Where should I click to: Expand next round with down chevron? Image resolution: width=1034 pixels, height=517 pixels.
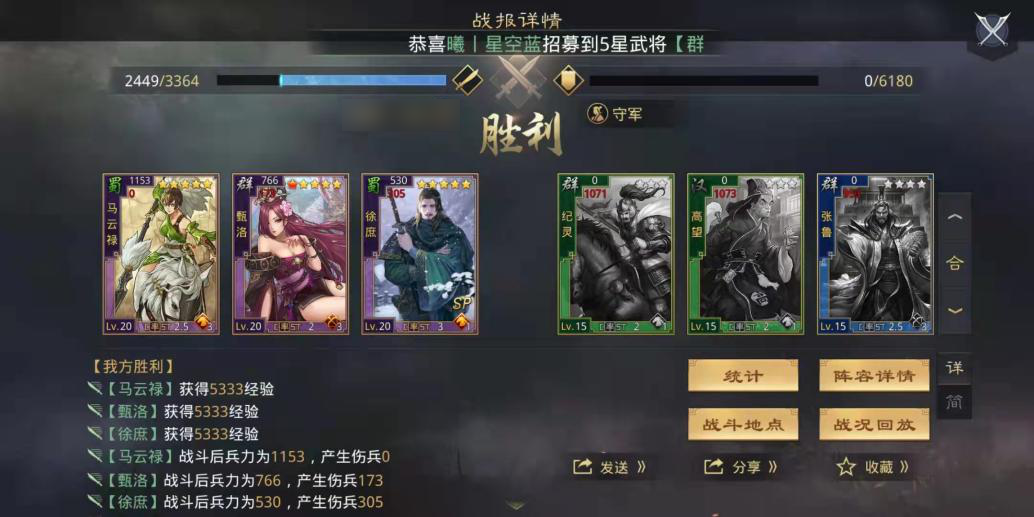point(955,311)
